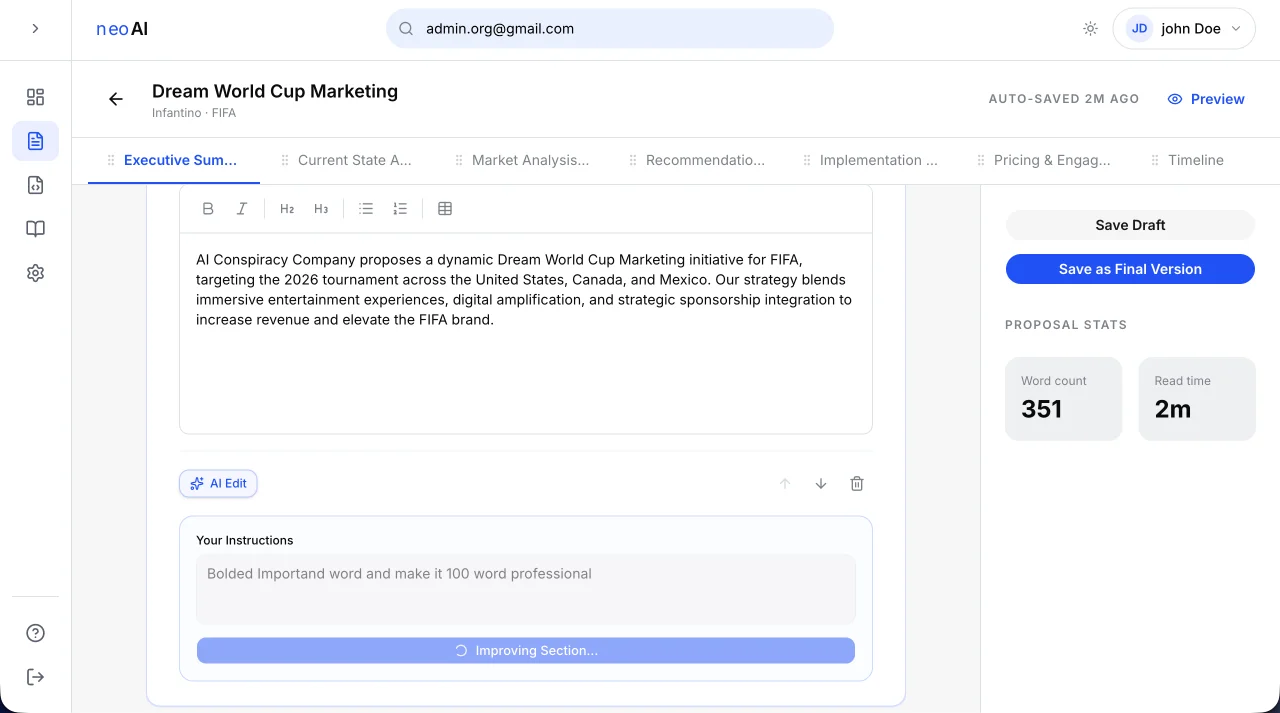Viewport: 1280px width, 713px height.
Task: Click the JD avatar badge
Action: [1139, 29]
